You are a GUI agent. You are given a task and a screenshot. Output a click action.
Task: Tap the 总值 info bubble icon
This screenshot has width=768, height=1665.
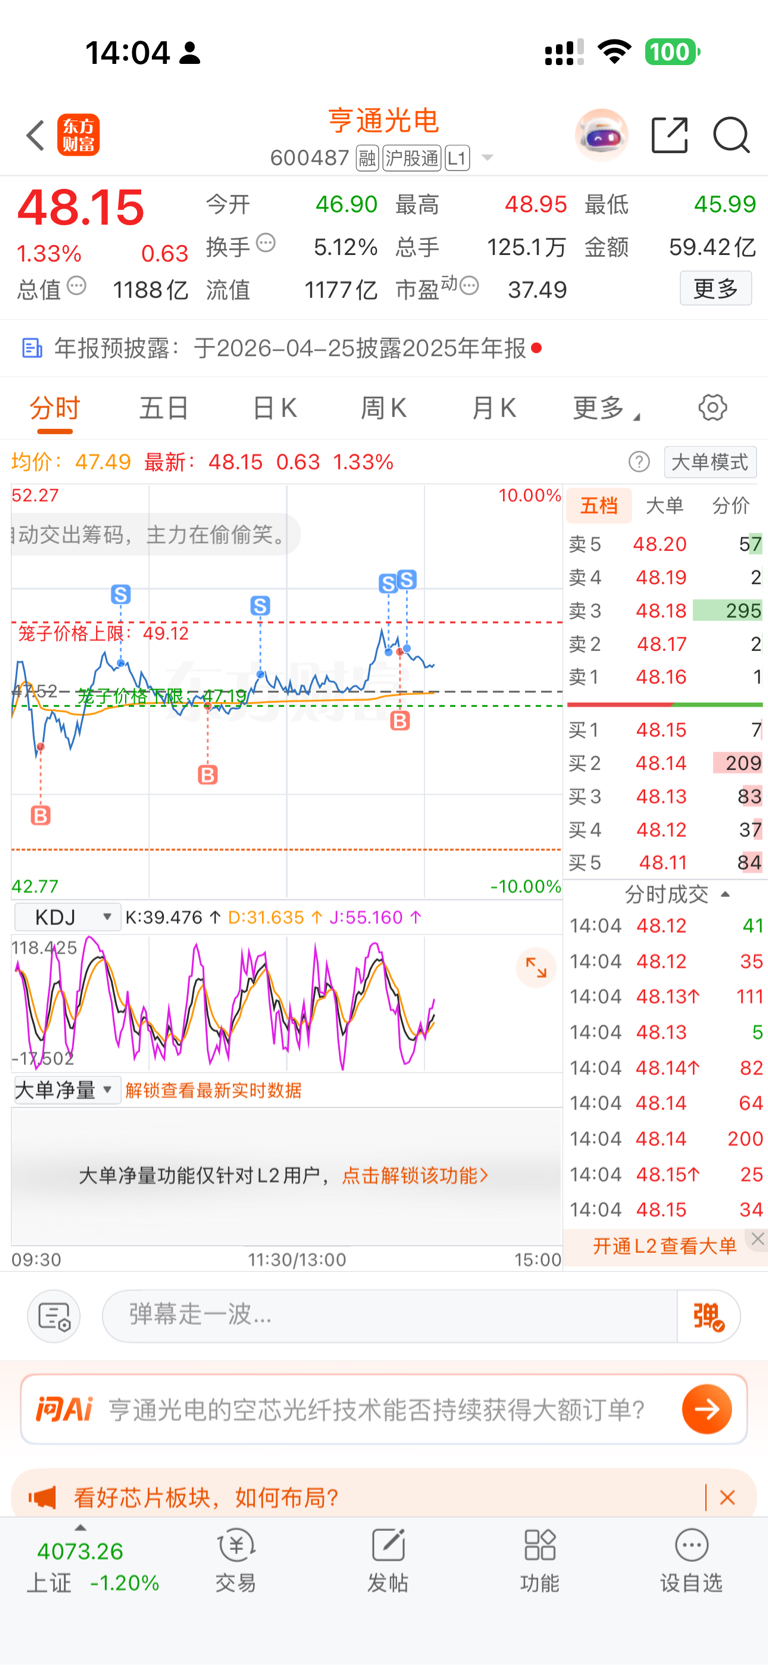(76, 286)
